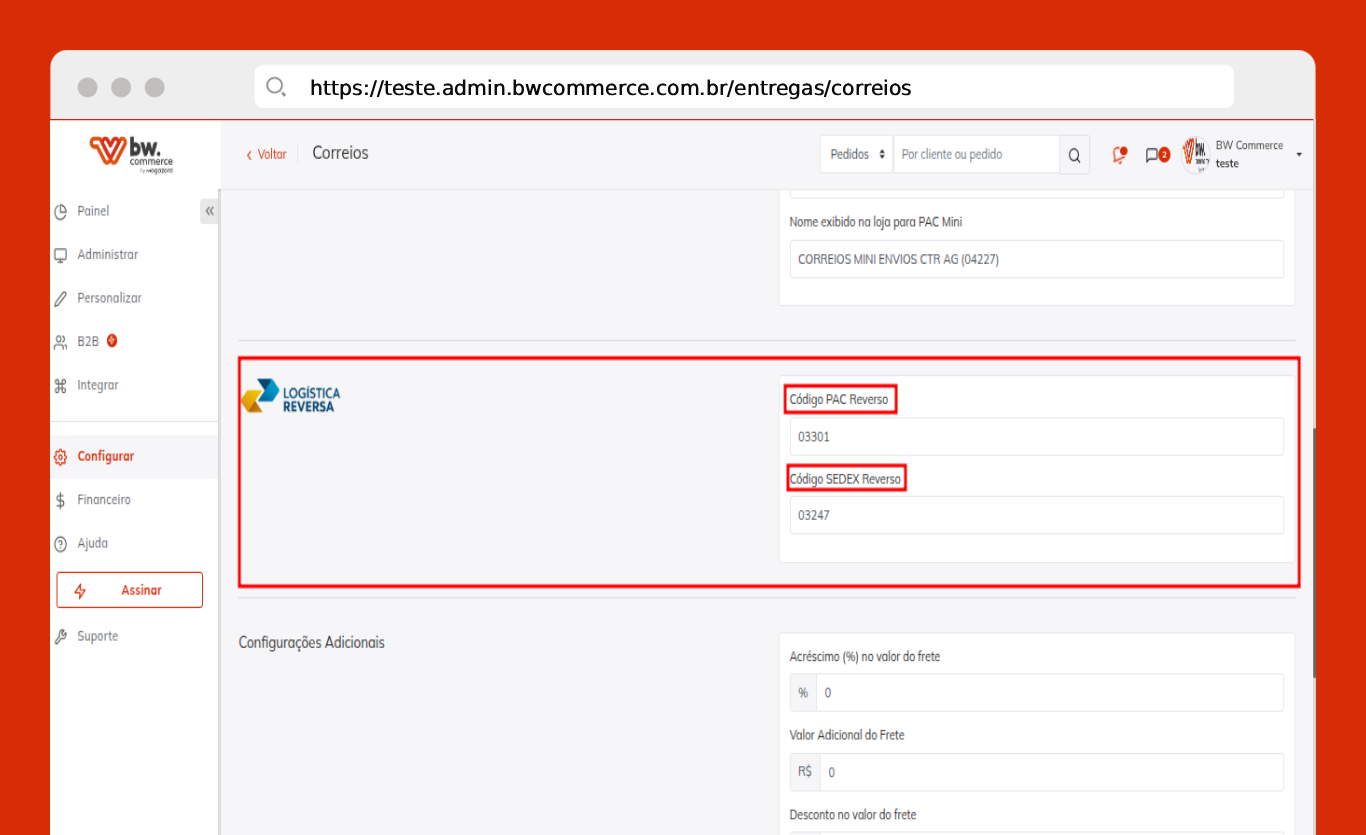
Task: Open the Administrar menu
Action: coord(107,255)
